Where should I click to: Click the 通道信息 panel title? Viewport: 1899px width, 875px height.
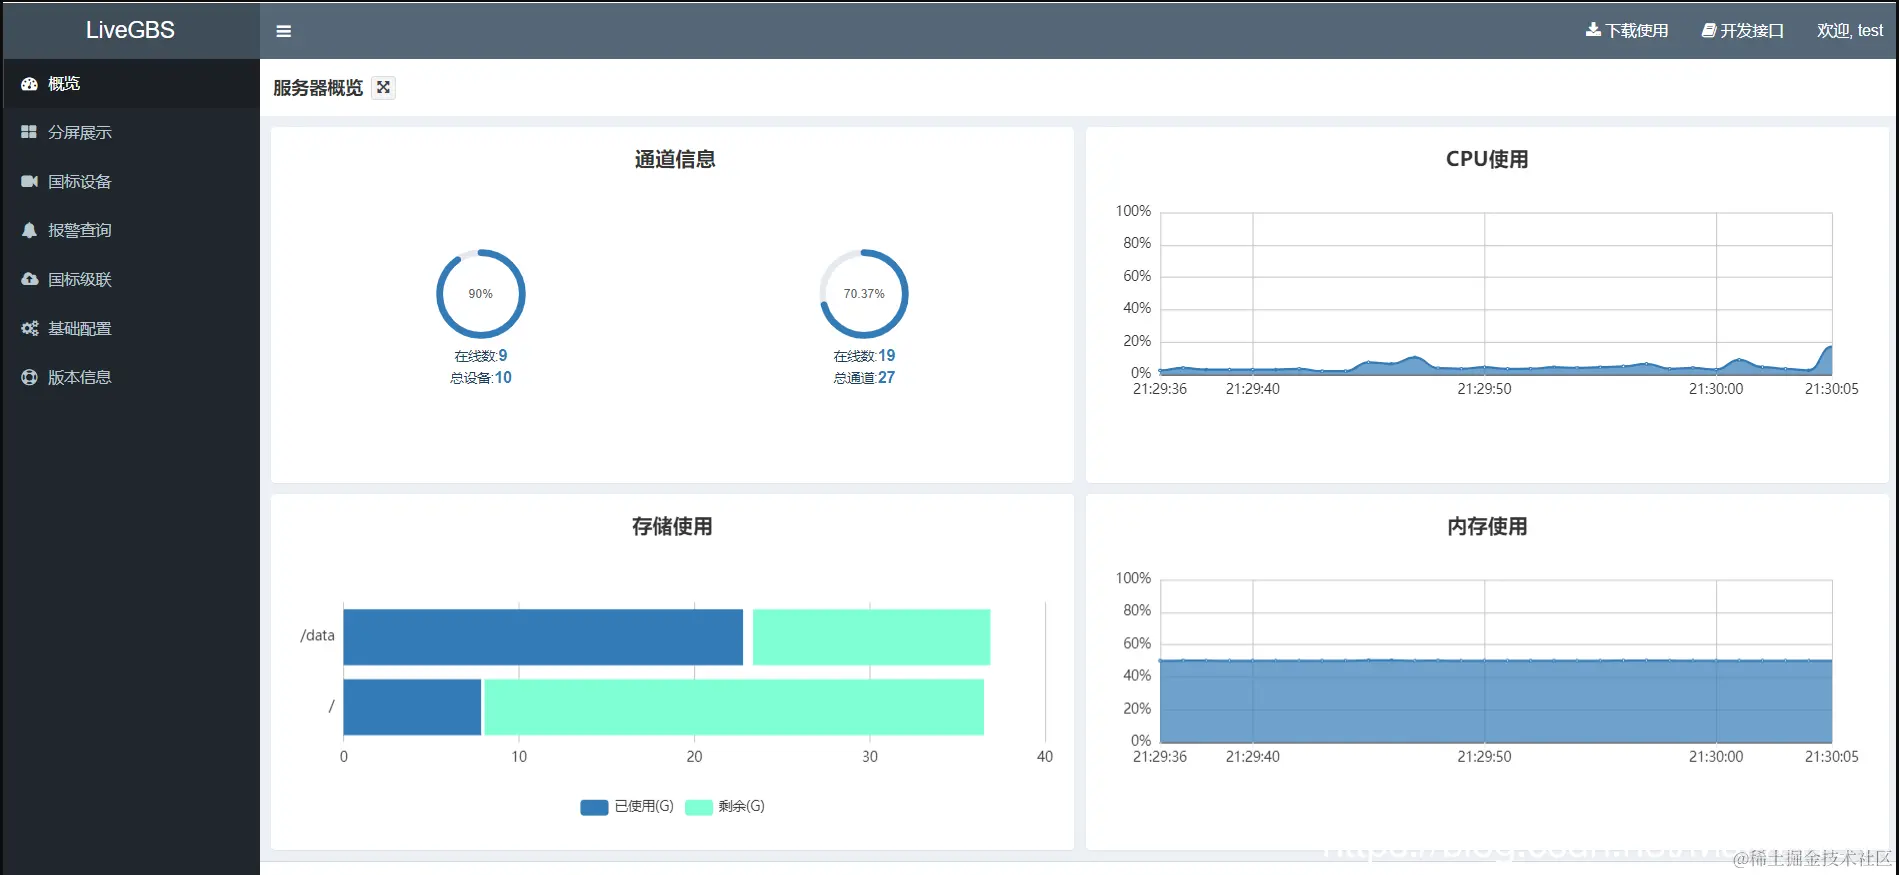(x=675, y=159)
